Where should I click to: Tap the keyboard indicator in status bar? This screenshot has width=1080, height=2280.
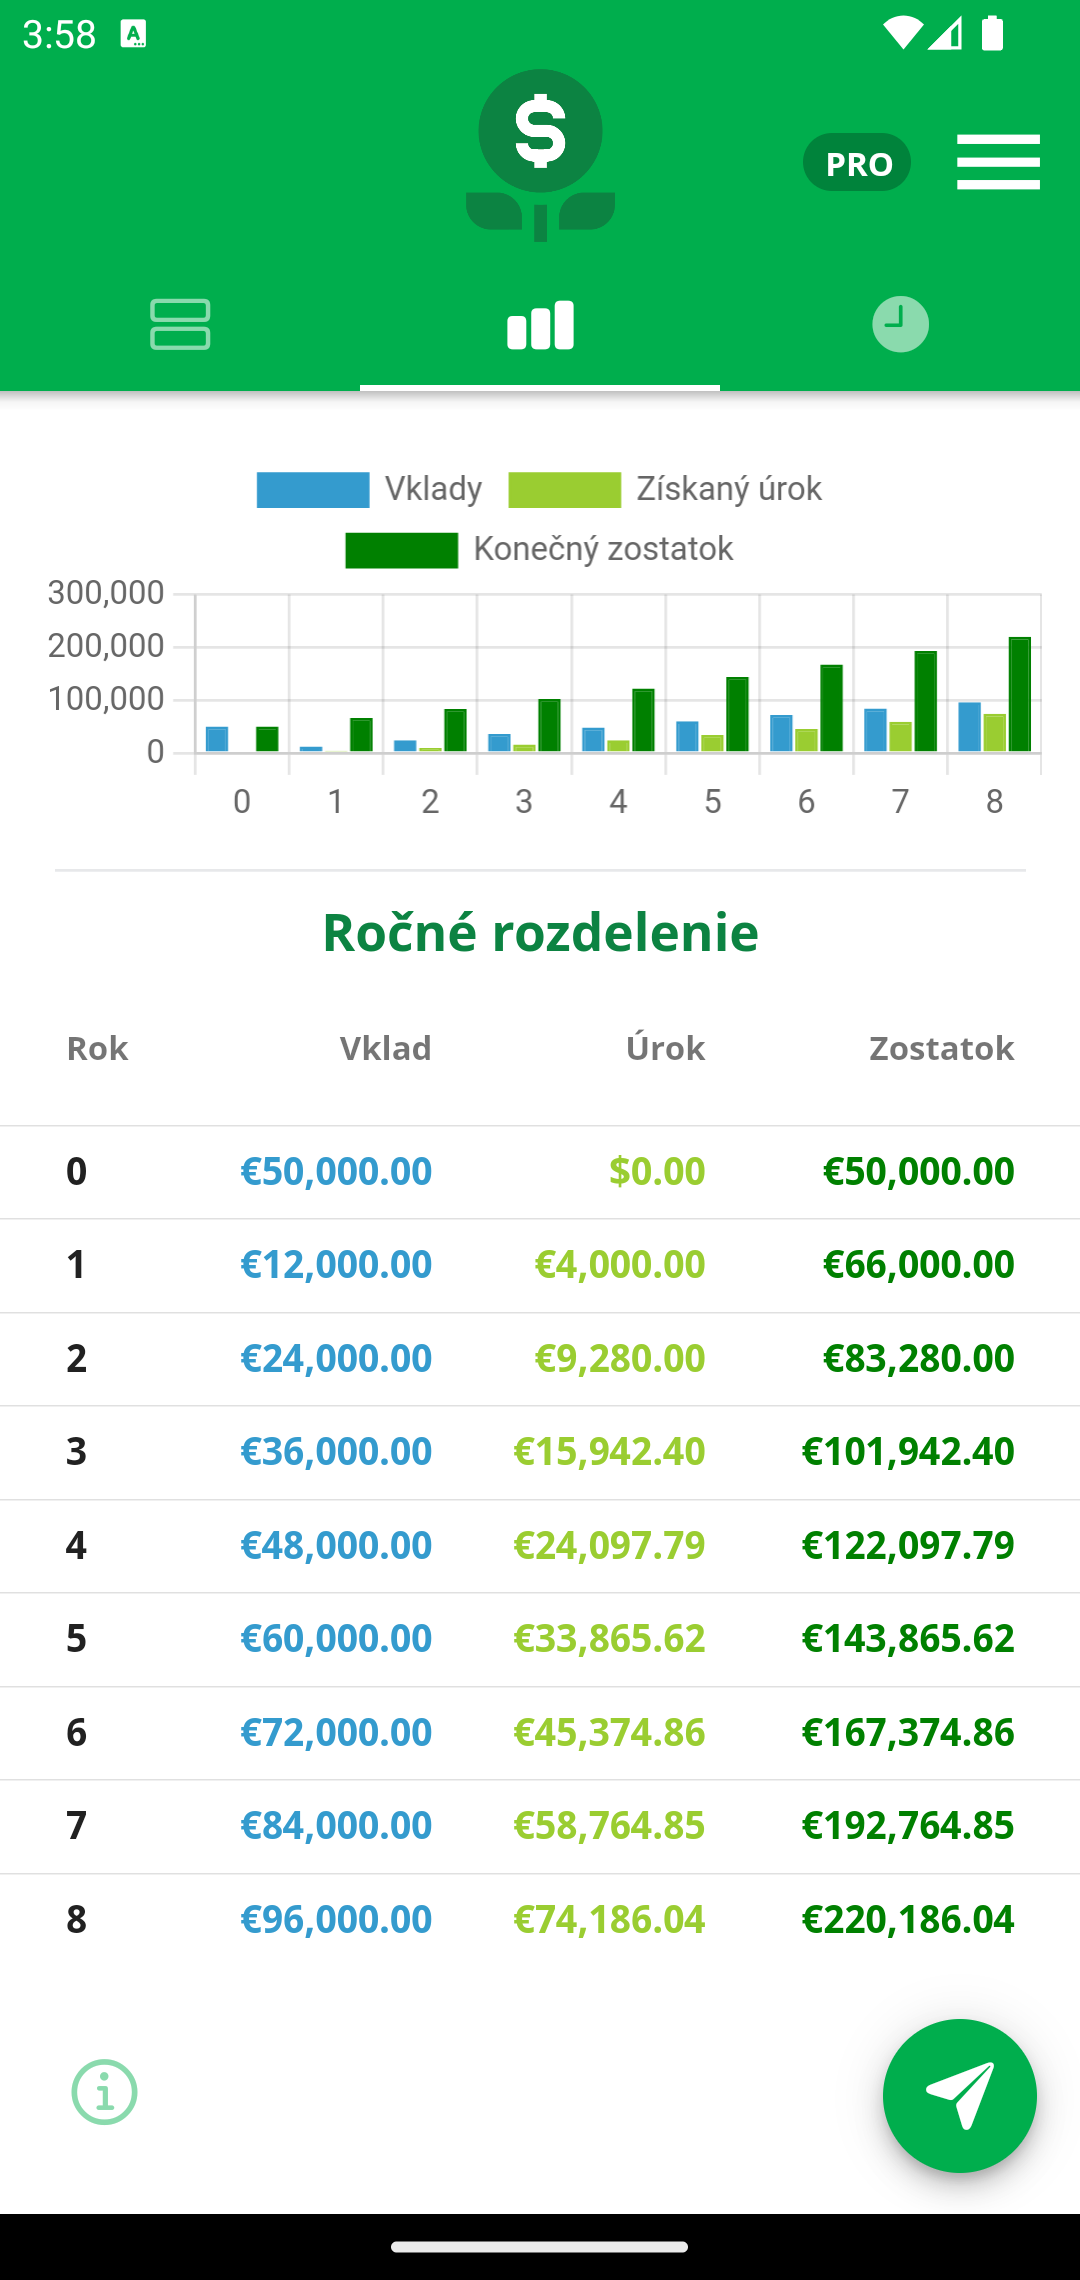[133, 34]
